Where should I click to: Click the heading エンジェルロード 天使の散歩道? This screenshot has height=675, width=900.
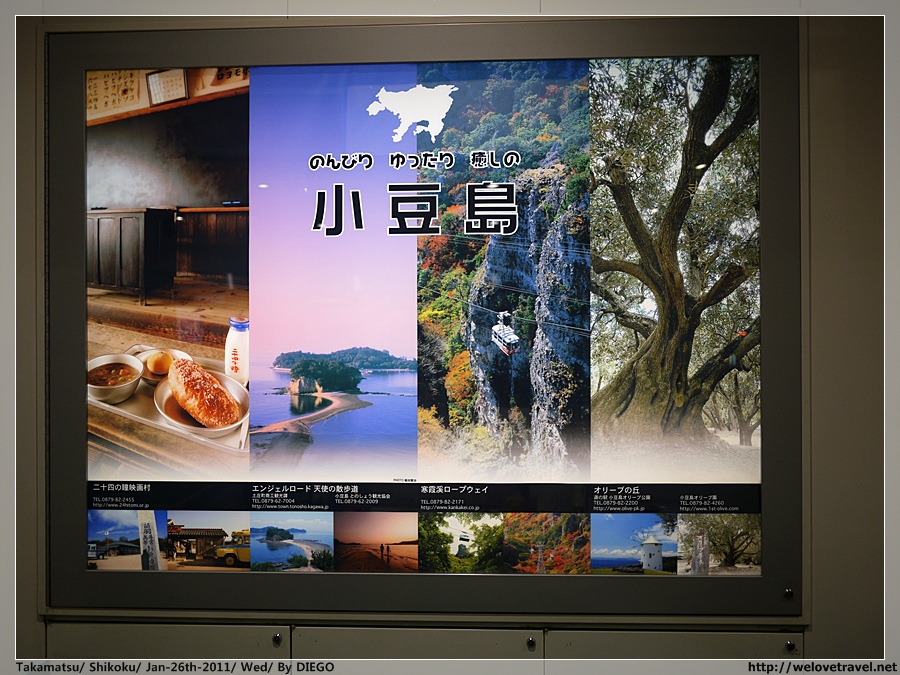[x=305, y=488]
